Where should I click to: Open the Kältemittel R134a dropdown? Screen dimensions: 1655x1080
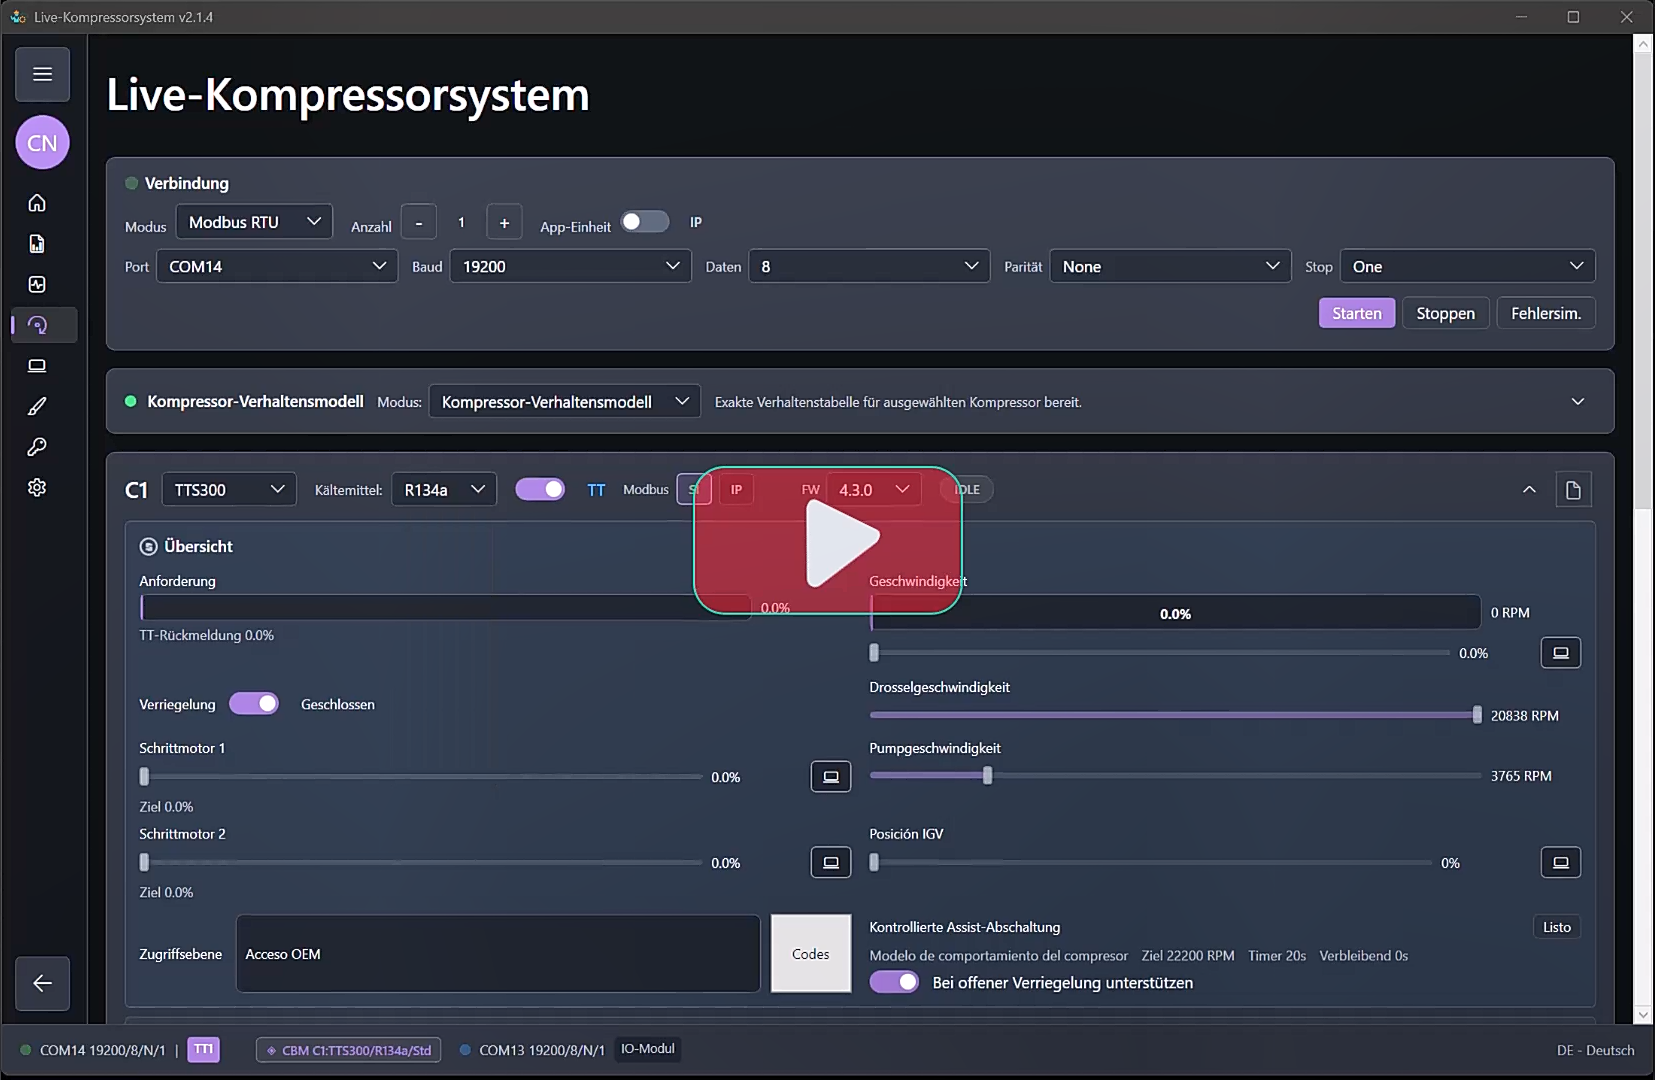pos(444,490)
